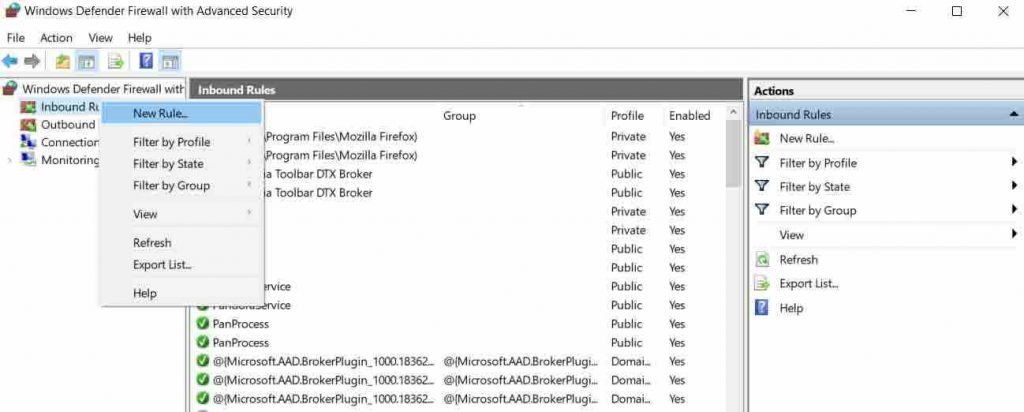1024x412 pixels.
Task: Open the File menu
Action: pyautogui.click(x=15, y=38)
